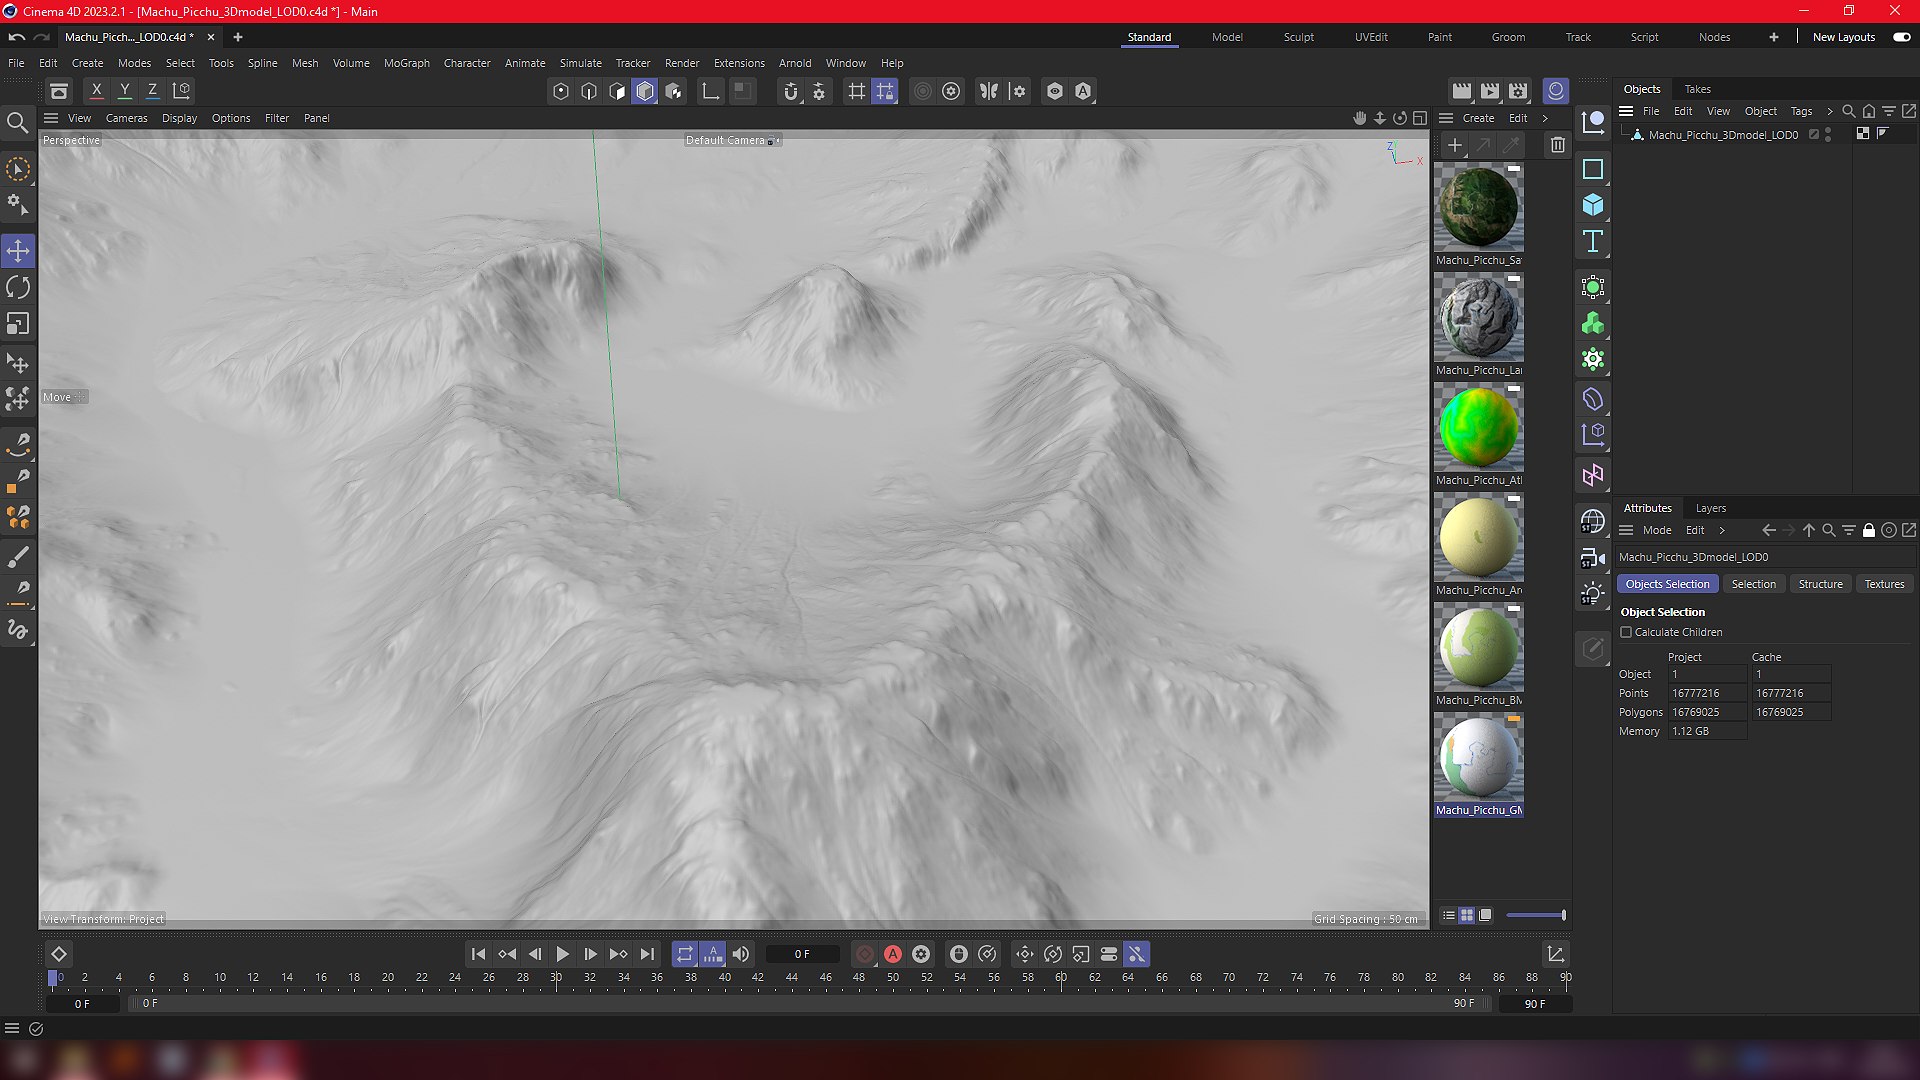The width and height of the screenshot is (1920, 1080).
Task: Click the Render View clapperboard icon
Action: click(1462, 91)
